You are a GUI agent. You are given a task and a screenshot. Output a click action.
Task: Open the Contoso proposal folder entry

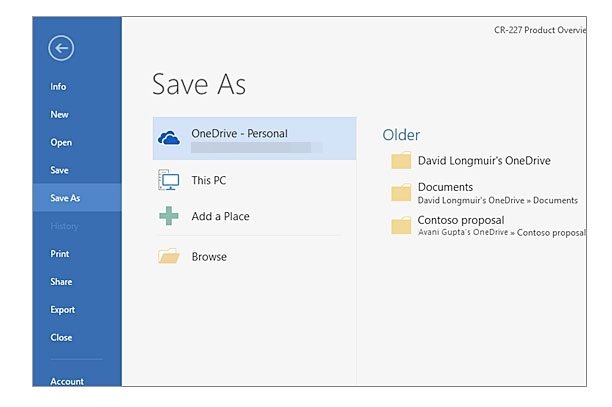[x=487, y=226]
